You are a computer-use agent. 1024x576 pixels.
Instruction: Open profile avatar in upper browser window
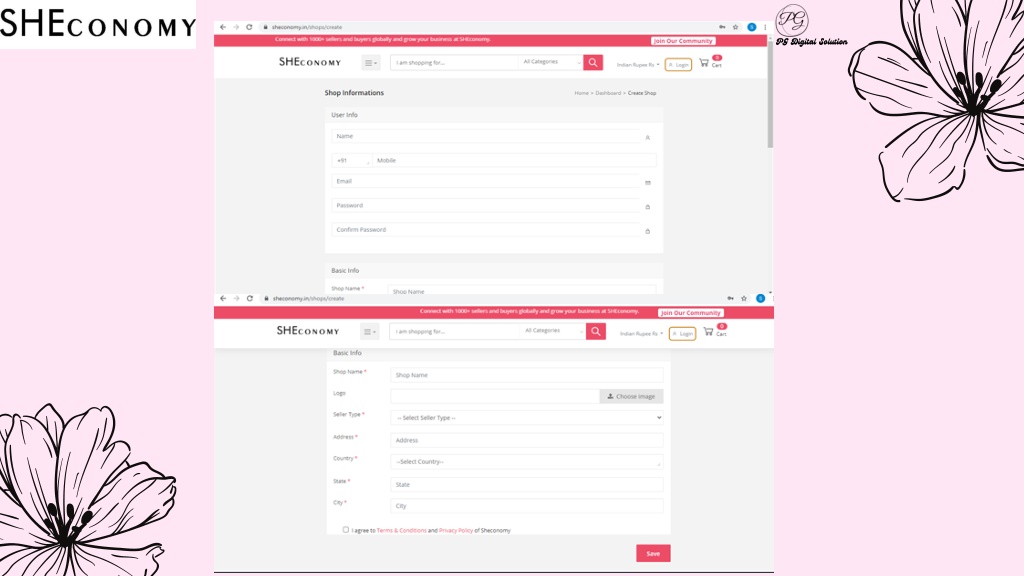[752, 27]
